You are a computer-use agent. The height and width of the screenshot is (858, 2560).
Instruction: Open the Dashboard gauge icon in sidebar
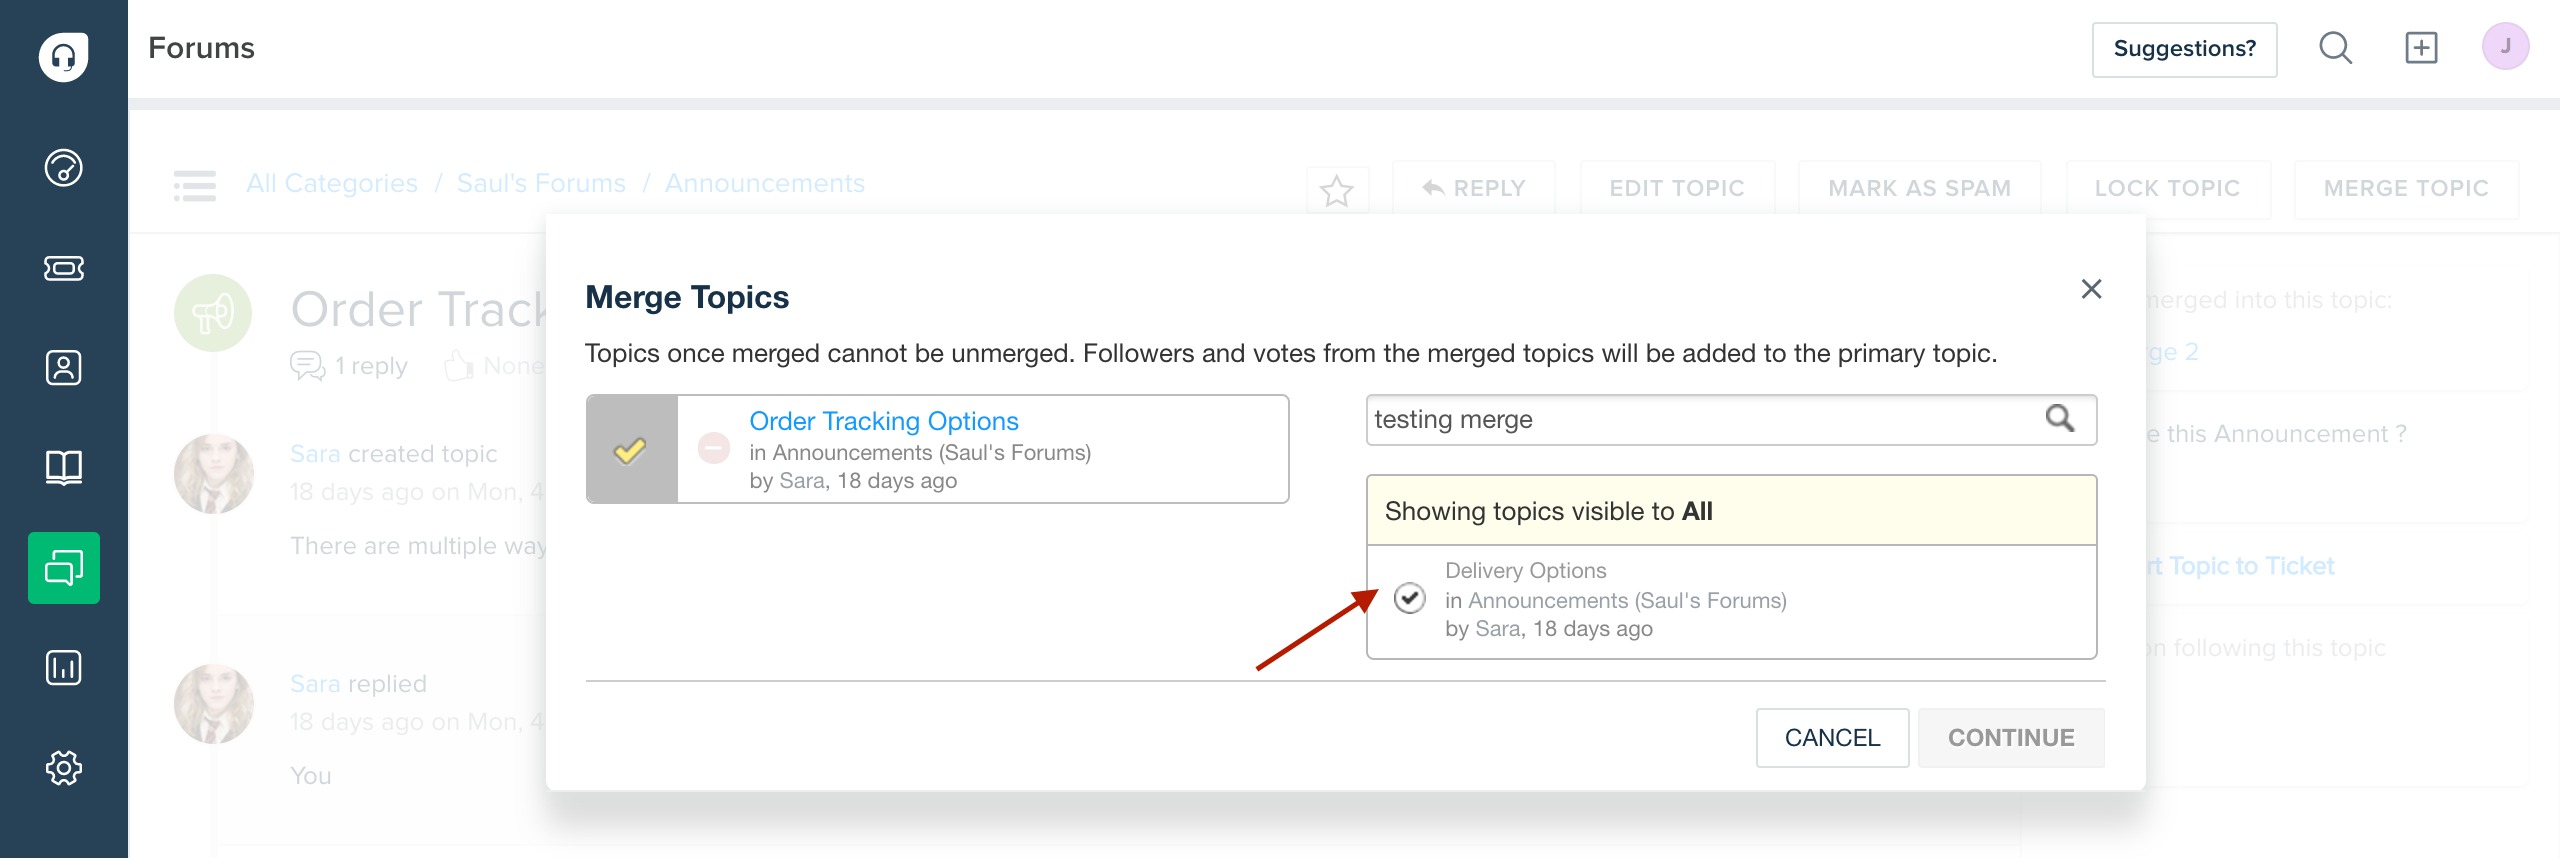point(63,167)
